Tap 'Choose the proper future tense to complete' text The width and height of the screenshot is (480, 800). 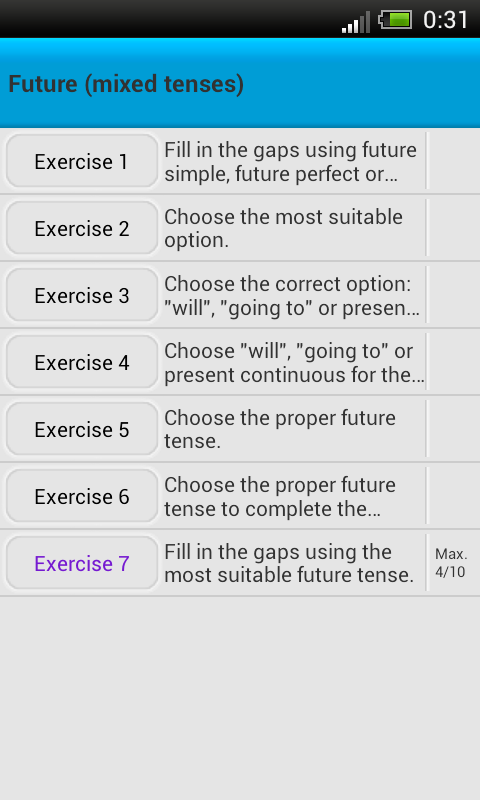[x=280, y=496]
